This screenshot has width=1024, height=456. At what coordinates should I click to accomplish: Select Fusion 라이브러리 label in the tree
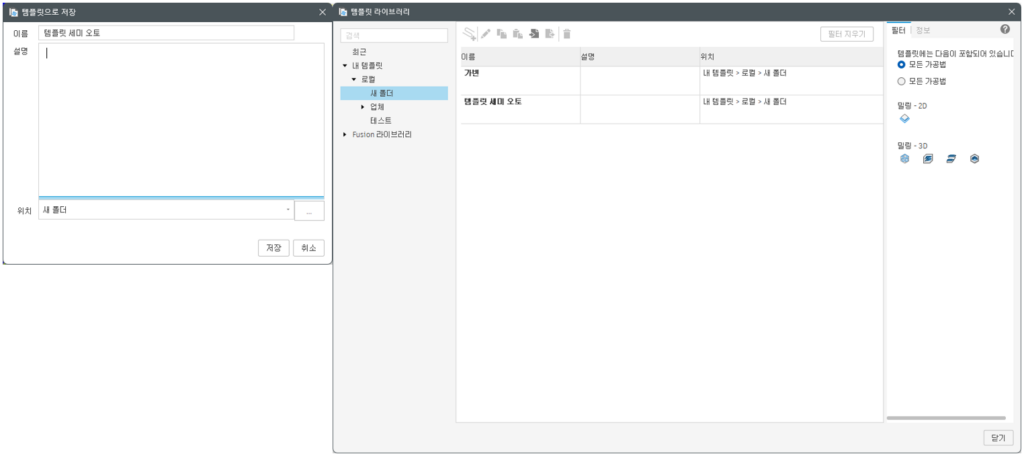click(x=382, y=135)
